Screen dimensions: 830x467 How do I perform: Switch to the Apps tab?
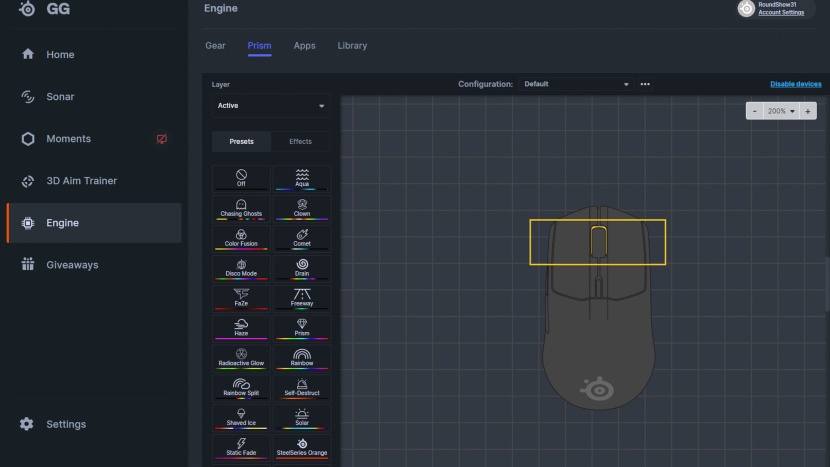[x=304, y=46]
